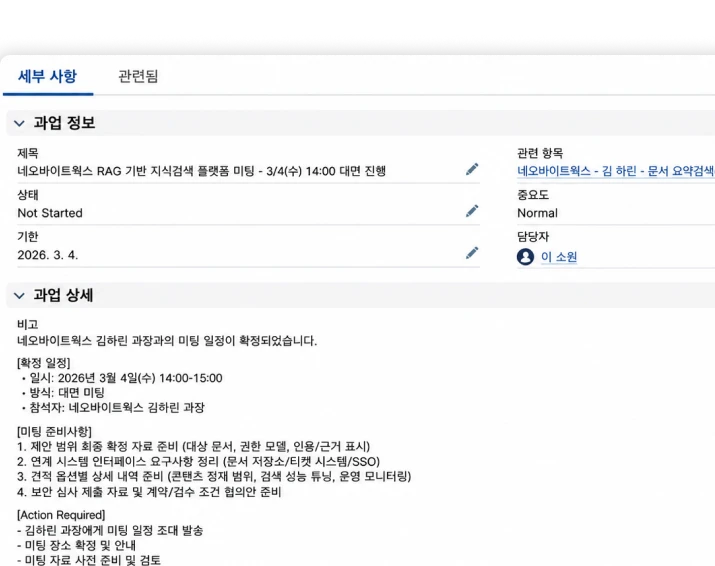Switch to the 세부 사항 tab
715x566 pixels.
click(47, 76)
